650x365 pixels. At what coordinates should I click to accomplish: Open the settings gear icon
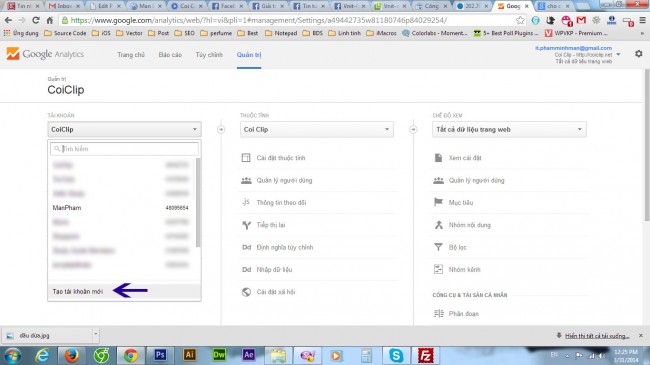coord(638,54)
